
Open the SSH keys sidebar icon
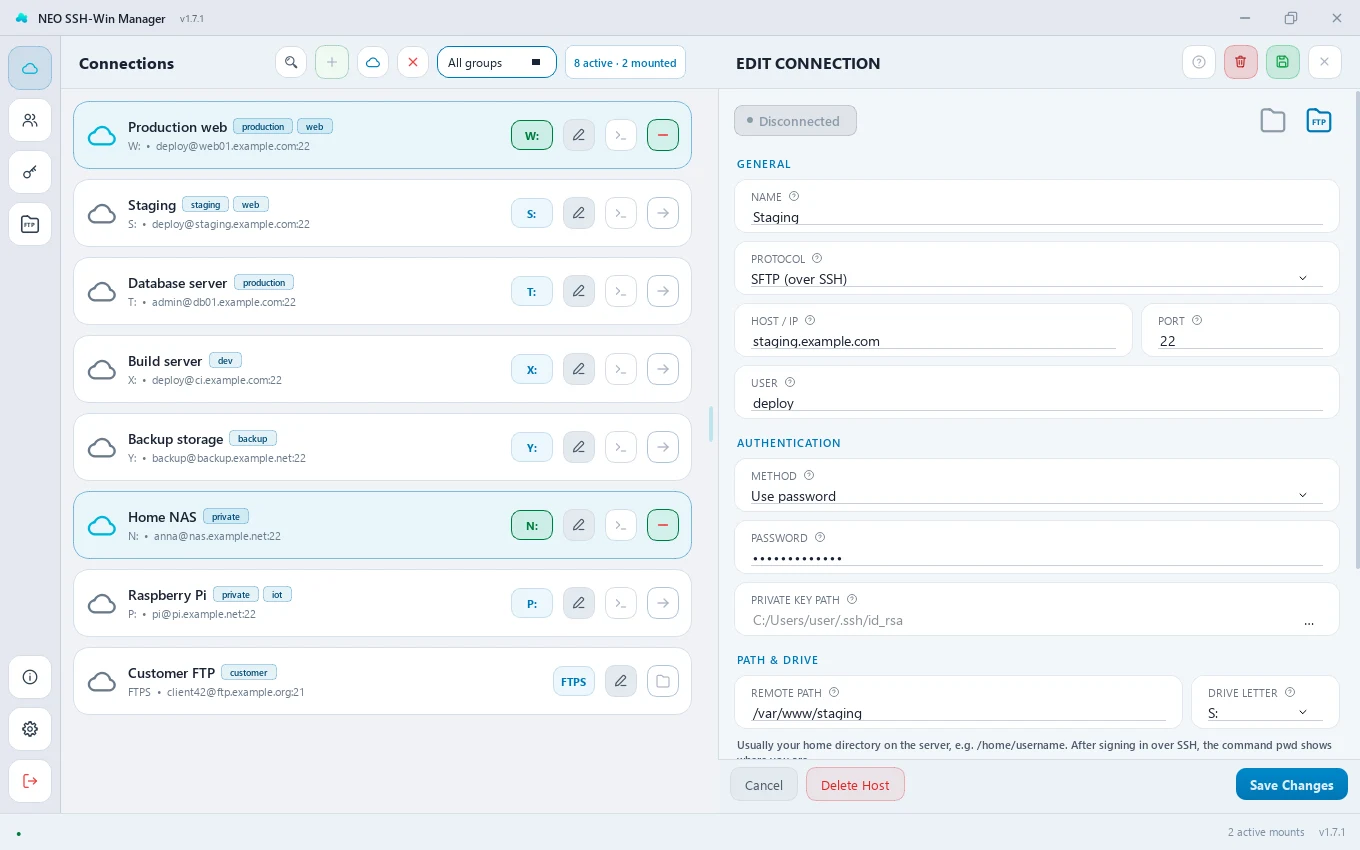tap(30, 172)
